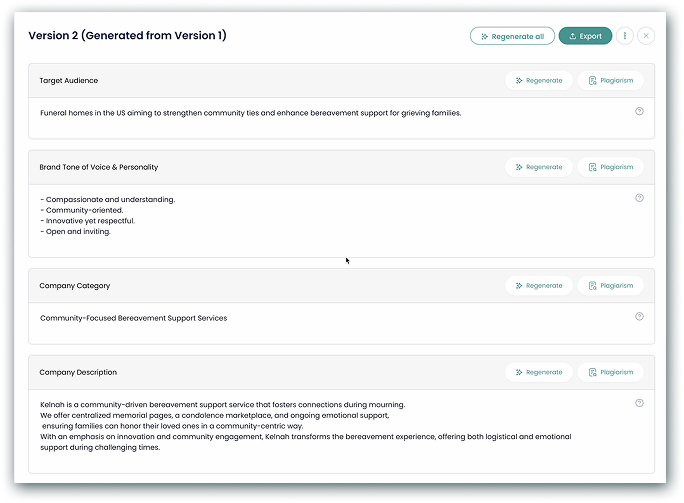
Task: Open help icon beside Company Category text
Action: click(639, 316)
